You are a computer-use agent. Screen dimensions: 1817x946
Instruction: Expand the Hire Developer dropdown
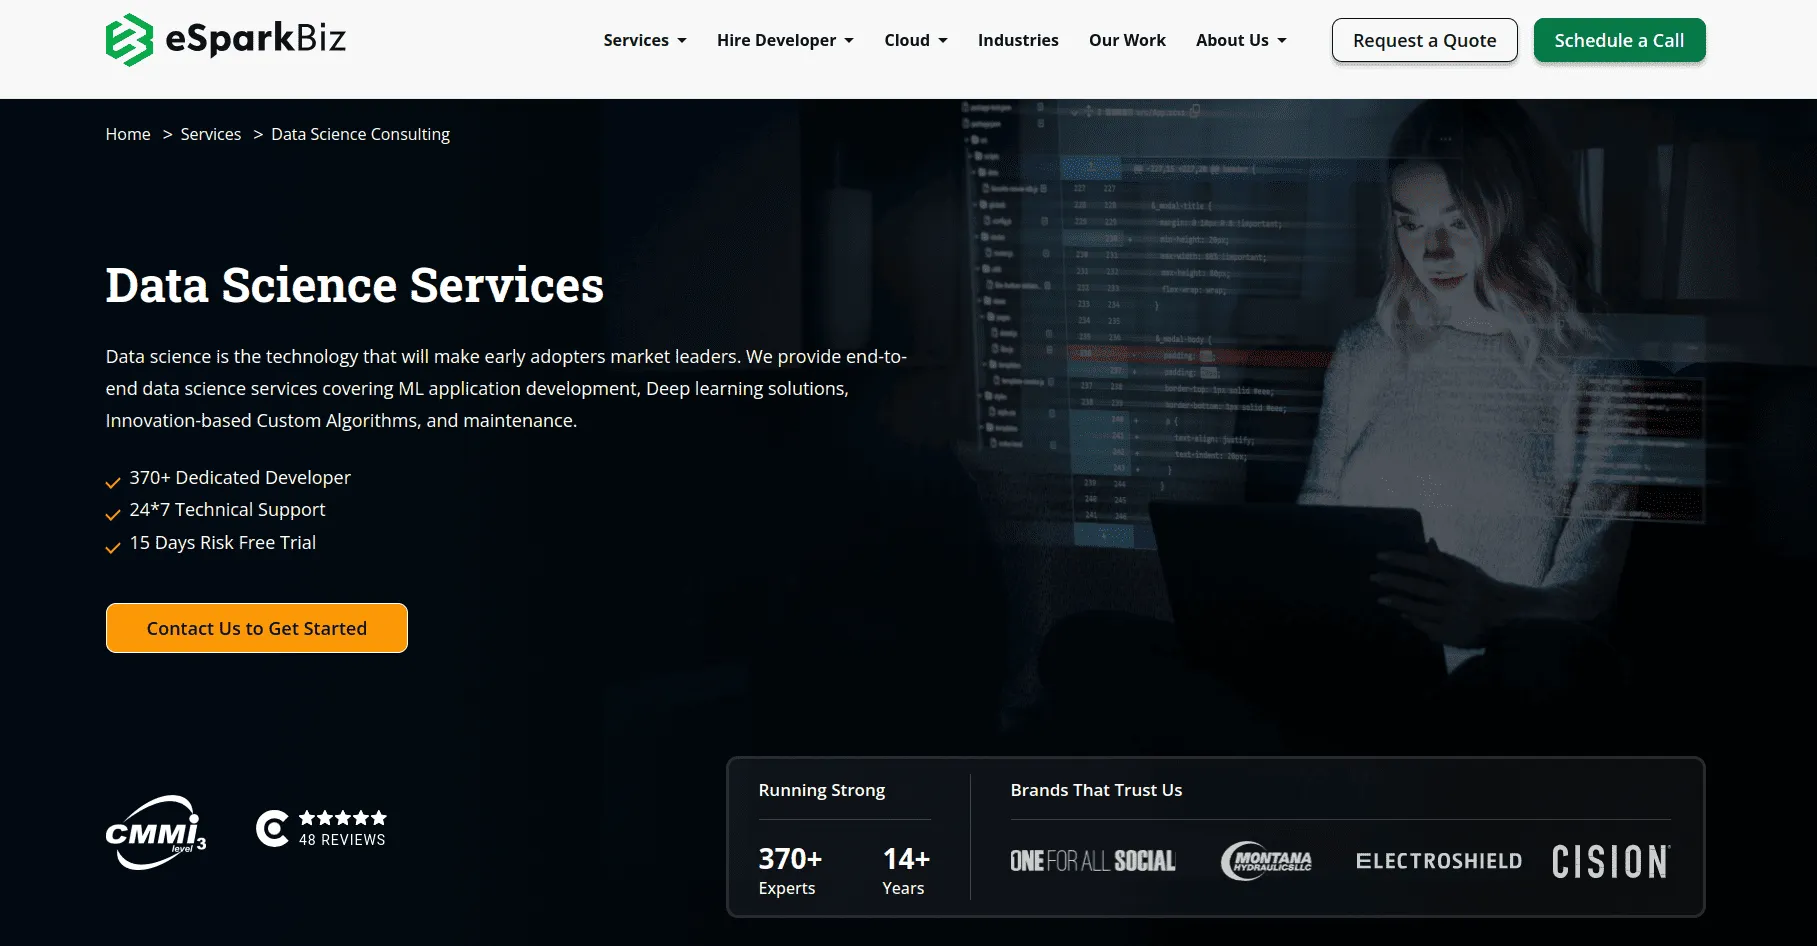(784, 40)
